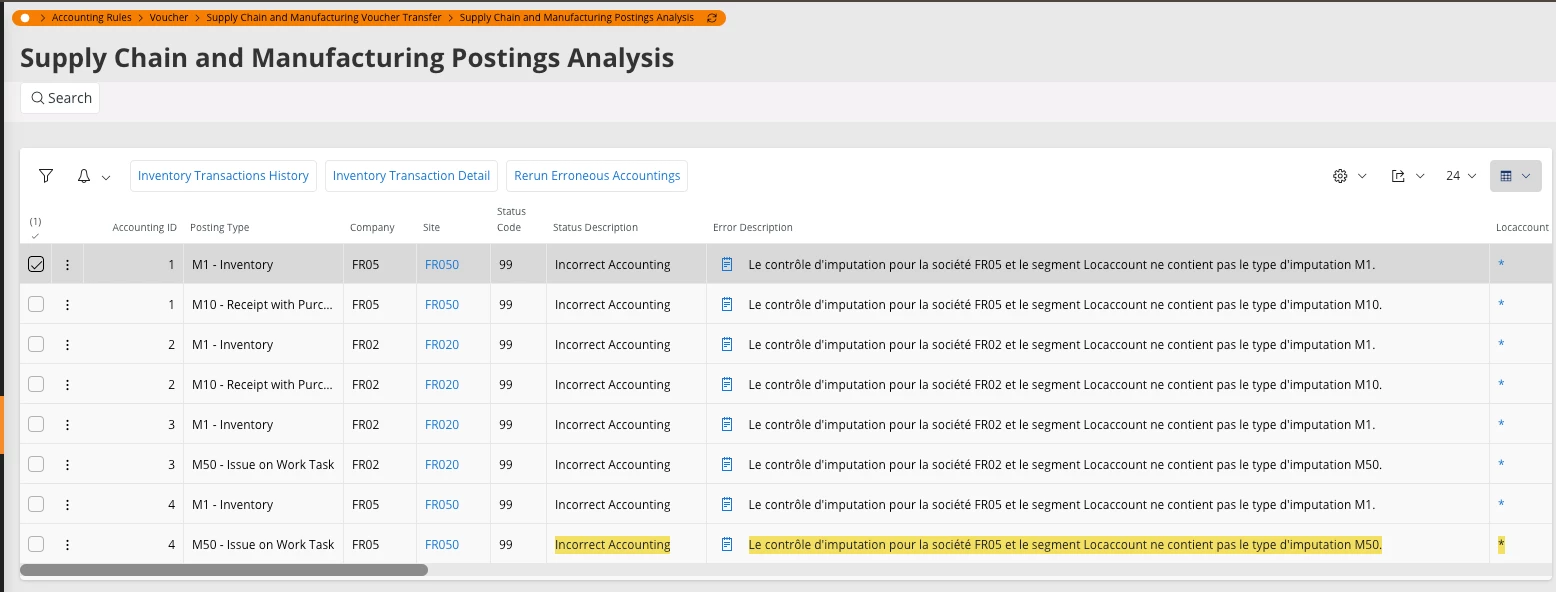The height and width of the screenshot is (592, 1556).
Task: Go to Accounting Rules breadcrumb
Action: tap(91, 18)
